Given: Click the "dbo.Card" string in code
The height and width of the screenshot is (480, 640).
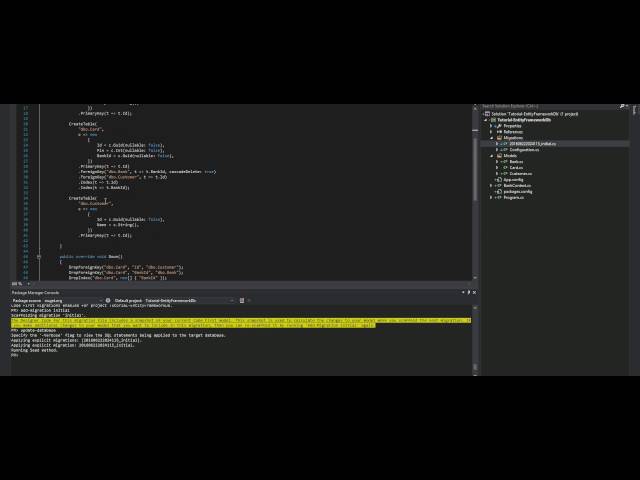Looking at the screenshot, I should 91,129.
